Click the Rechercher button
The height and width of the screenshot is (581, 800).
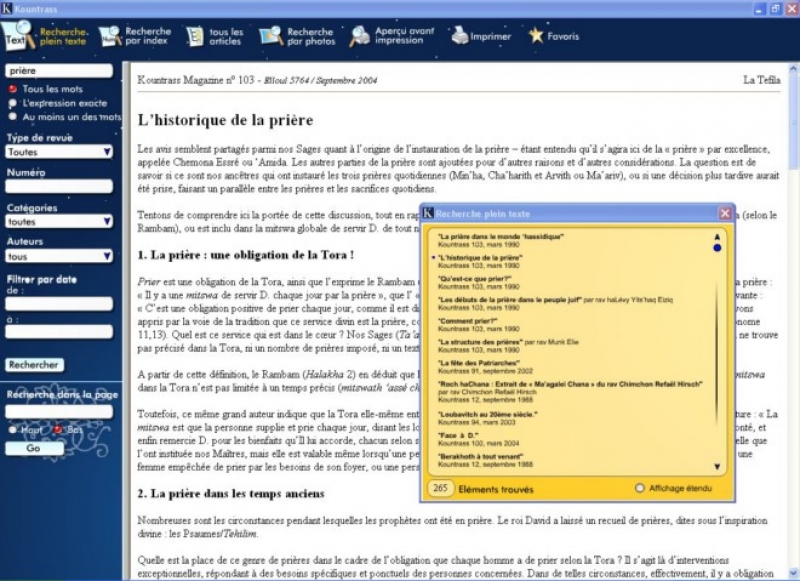[x=34, y=365]
